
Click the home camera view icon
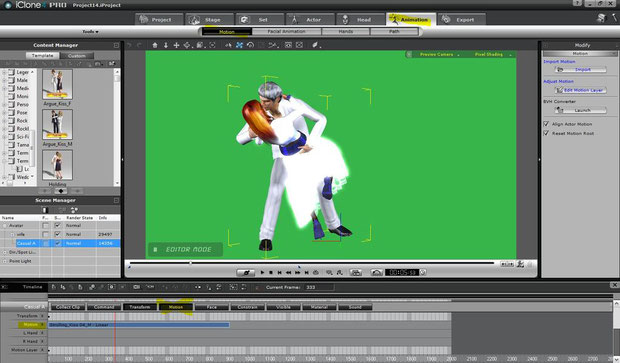155,45
